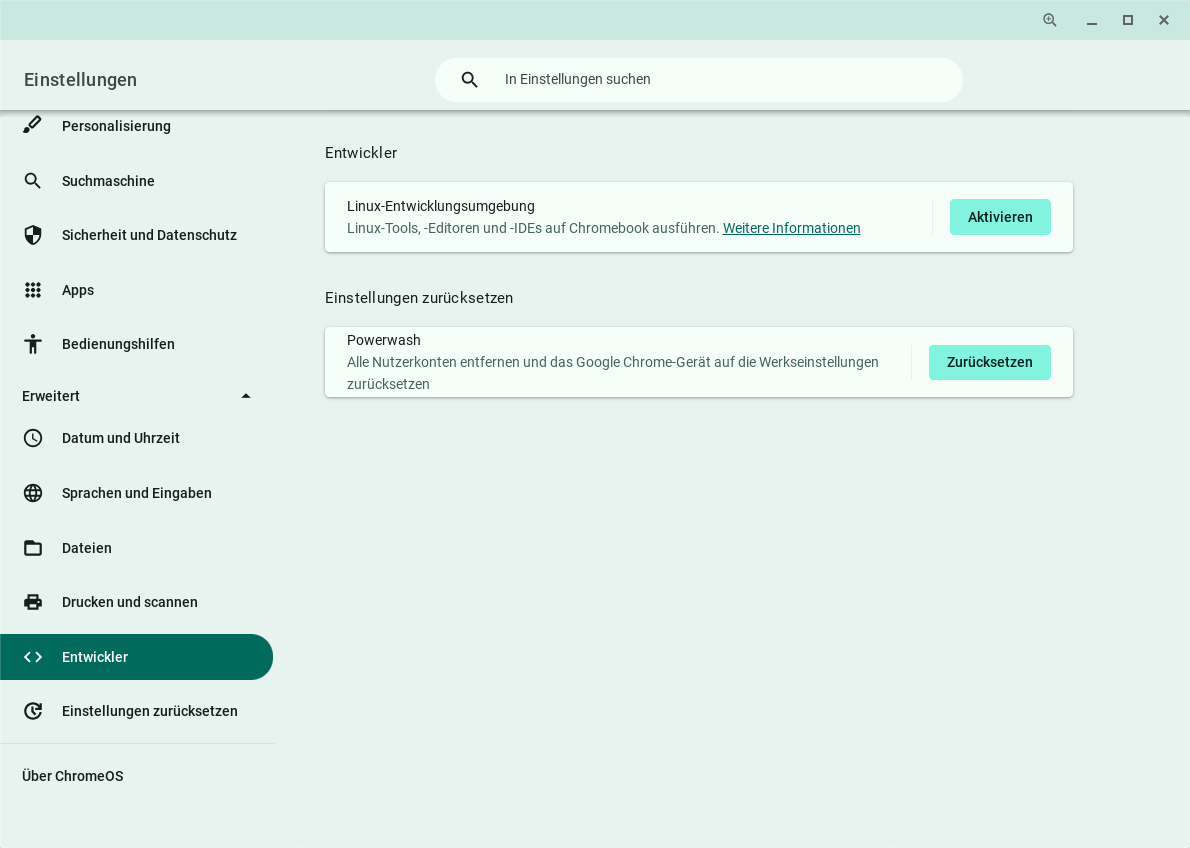The width and height of the screenshot is (1190, 848).
Task: Click the Linux-Entwicklungsumgebung title text
Action: [441, 206]
